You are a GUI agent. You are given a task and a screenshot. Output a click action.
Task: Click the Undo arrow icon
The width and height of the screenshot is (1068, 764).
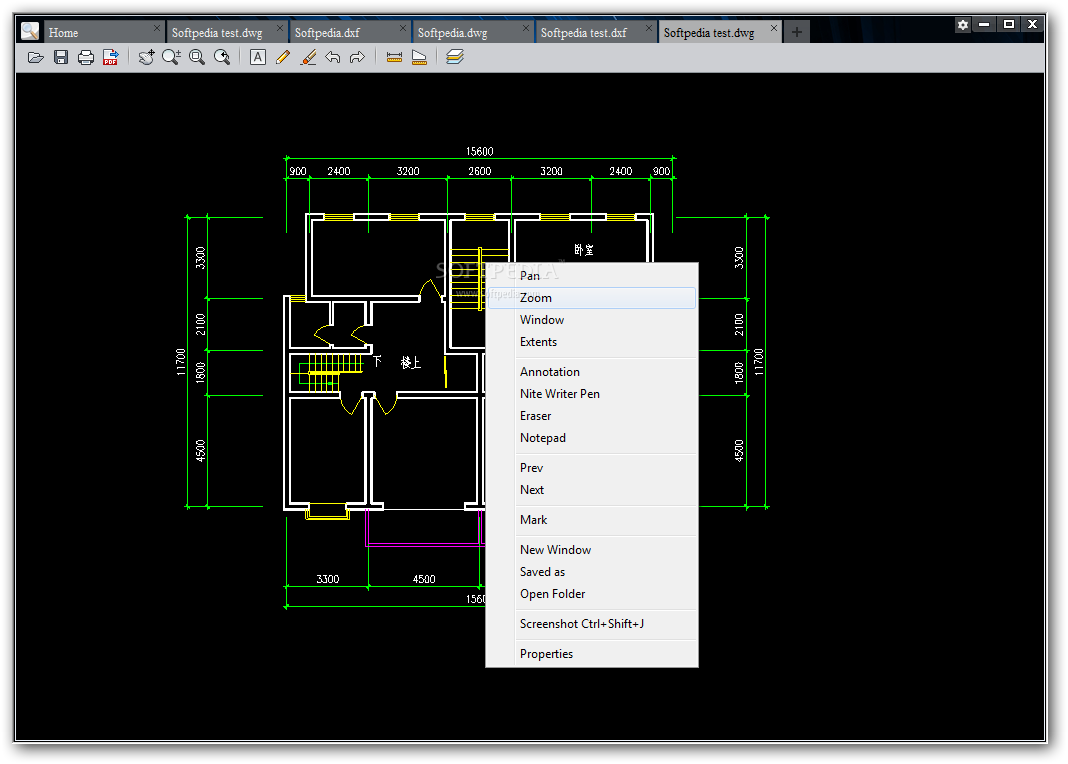332,58
